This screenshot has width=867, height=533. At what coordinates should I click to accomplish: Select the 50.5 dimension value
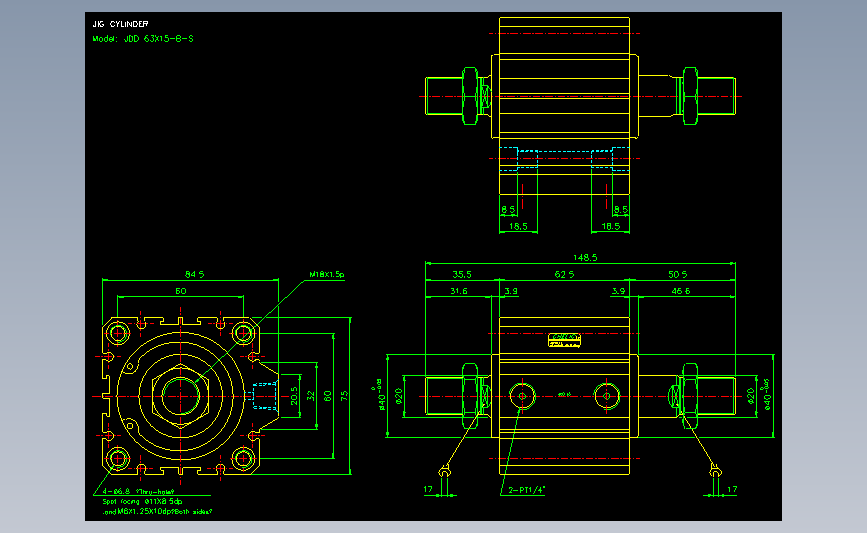(677, 274)
